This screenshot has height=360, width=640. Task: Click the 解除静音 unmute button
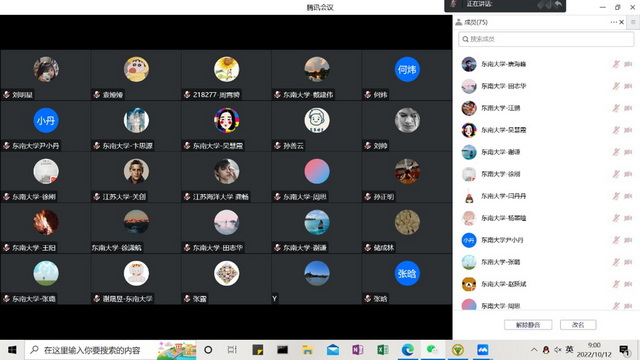point(528,325)
